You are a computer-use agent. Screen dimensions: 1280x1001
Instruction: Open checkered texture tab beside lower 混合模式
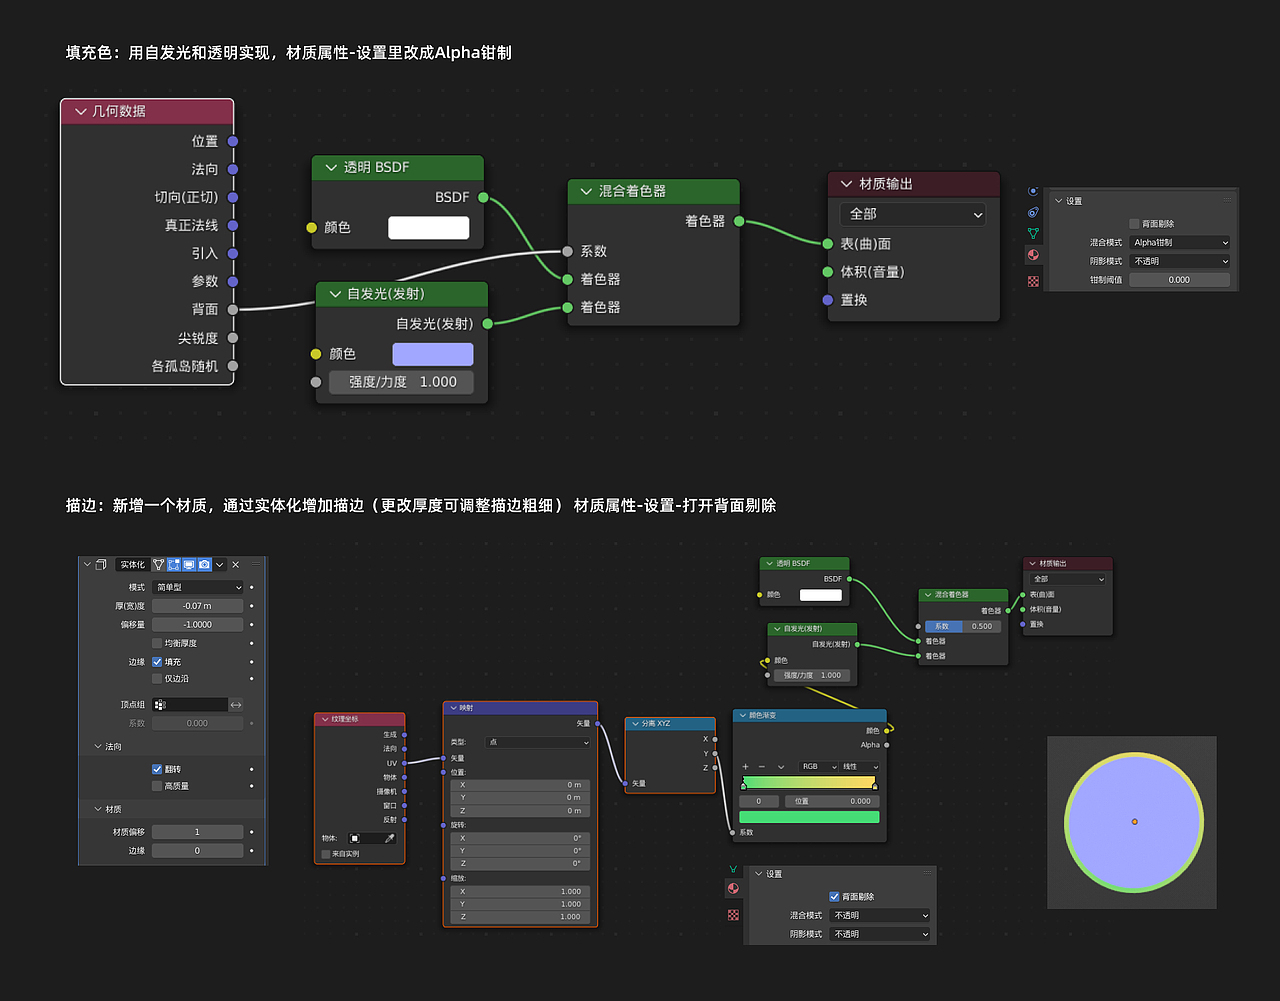pos(734,914)
